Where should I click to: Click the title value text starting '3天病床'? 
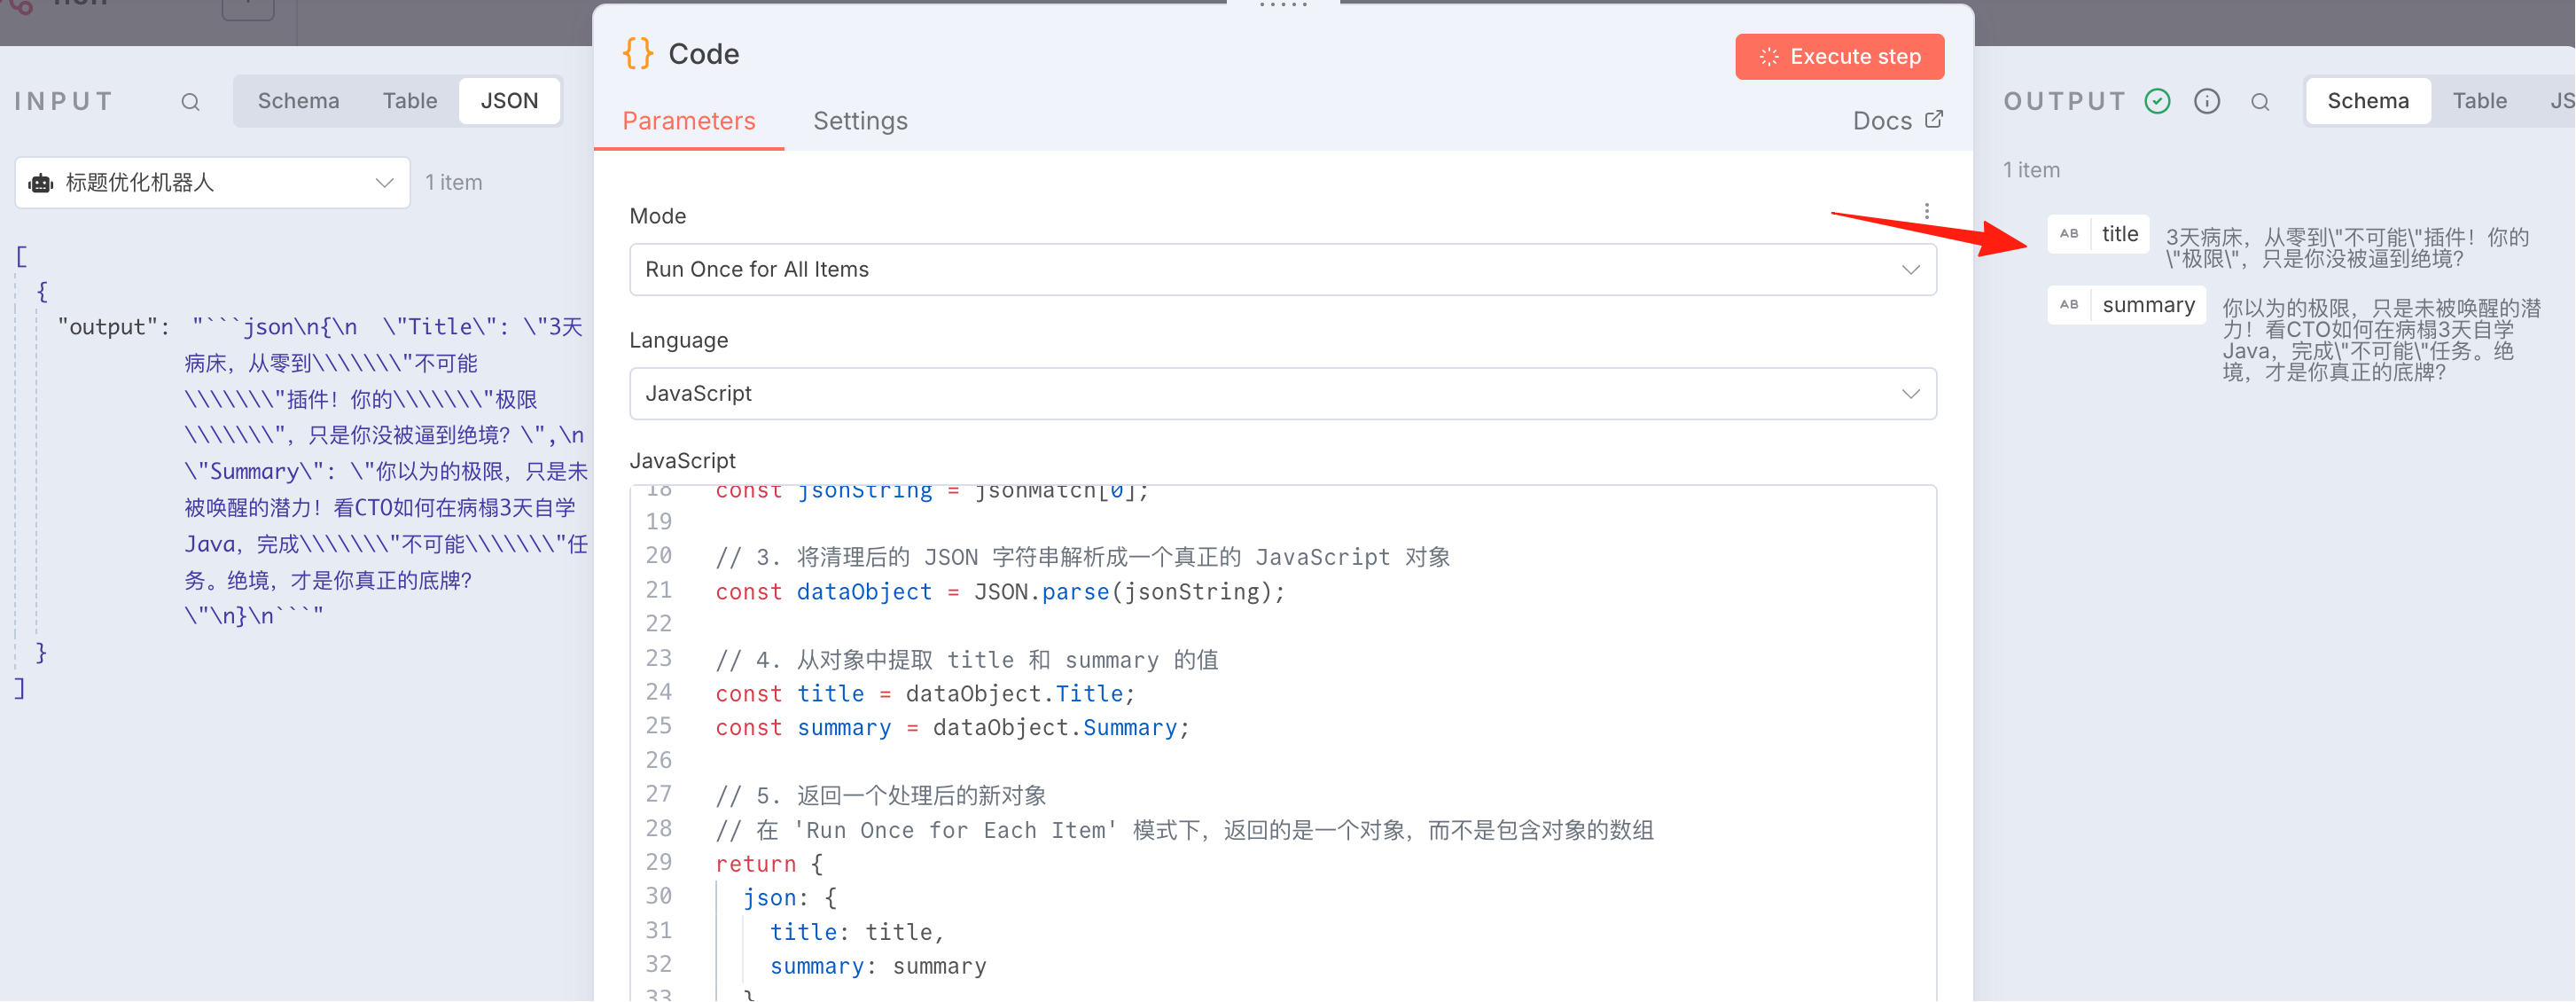pos(2348,248)
